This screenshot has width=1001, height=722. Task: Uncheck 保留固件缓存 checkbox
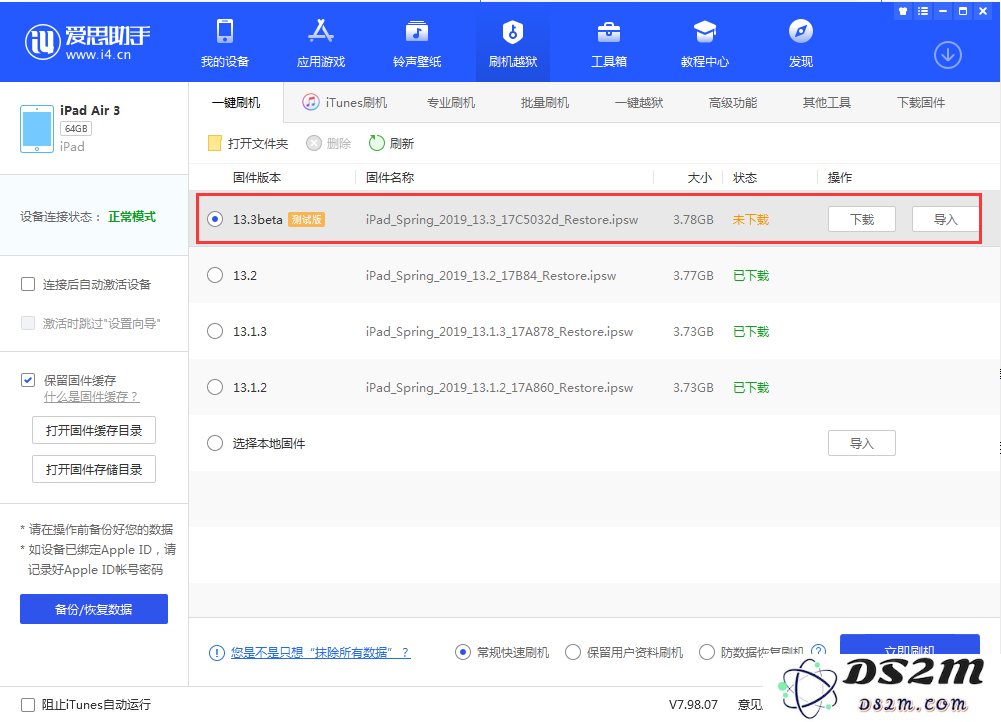coord(28,380)
